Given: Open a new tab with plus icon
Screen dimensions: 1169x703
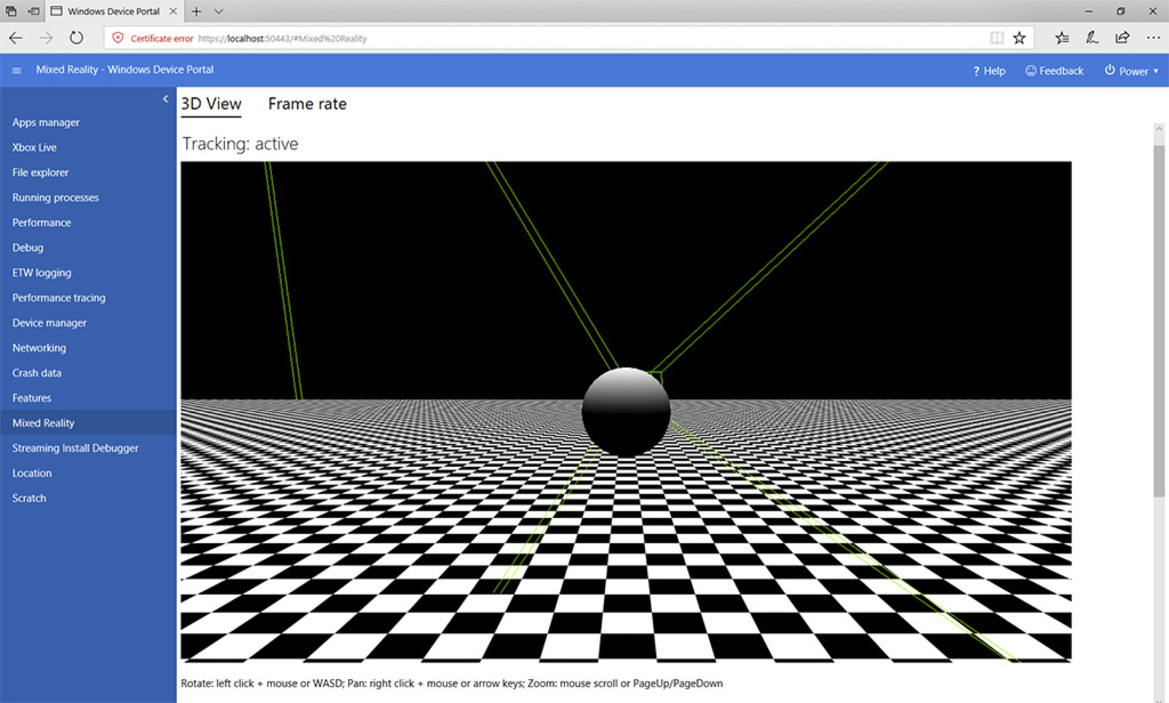Looking at the screenshot, I should coord(196,11).
